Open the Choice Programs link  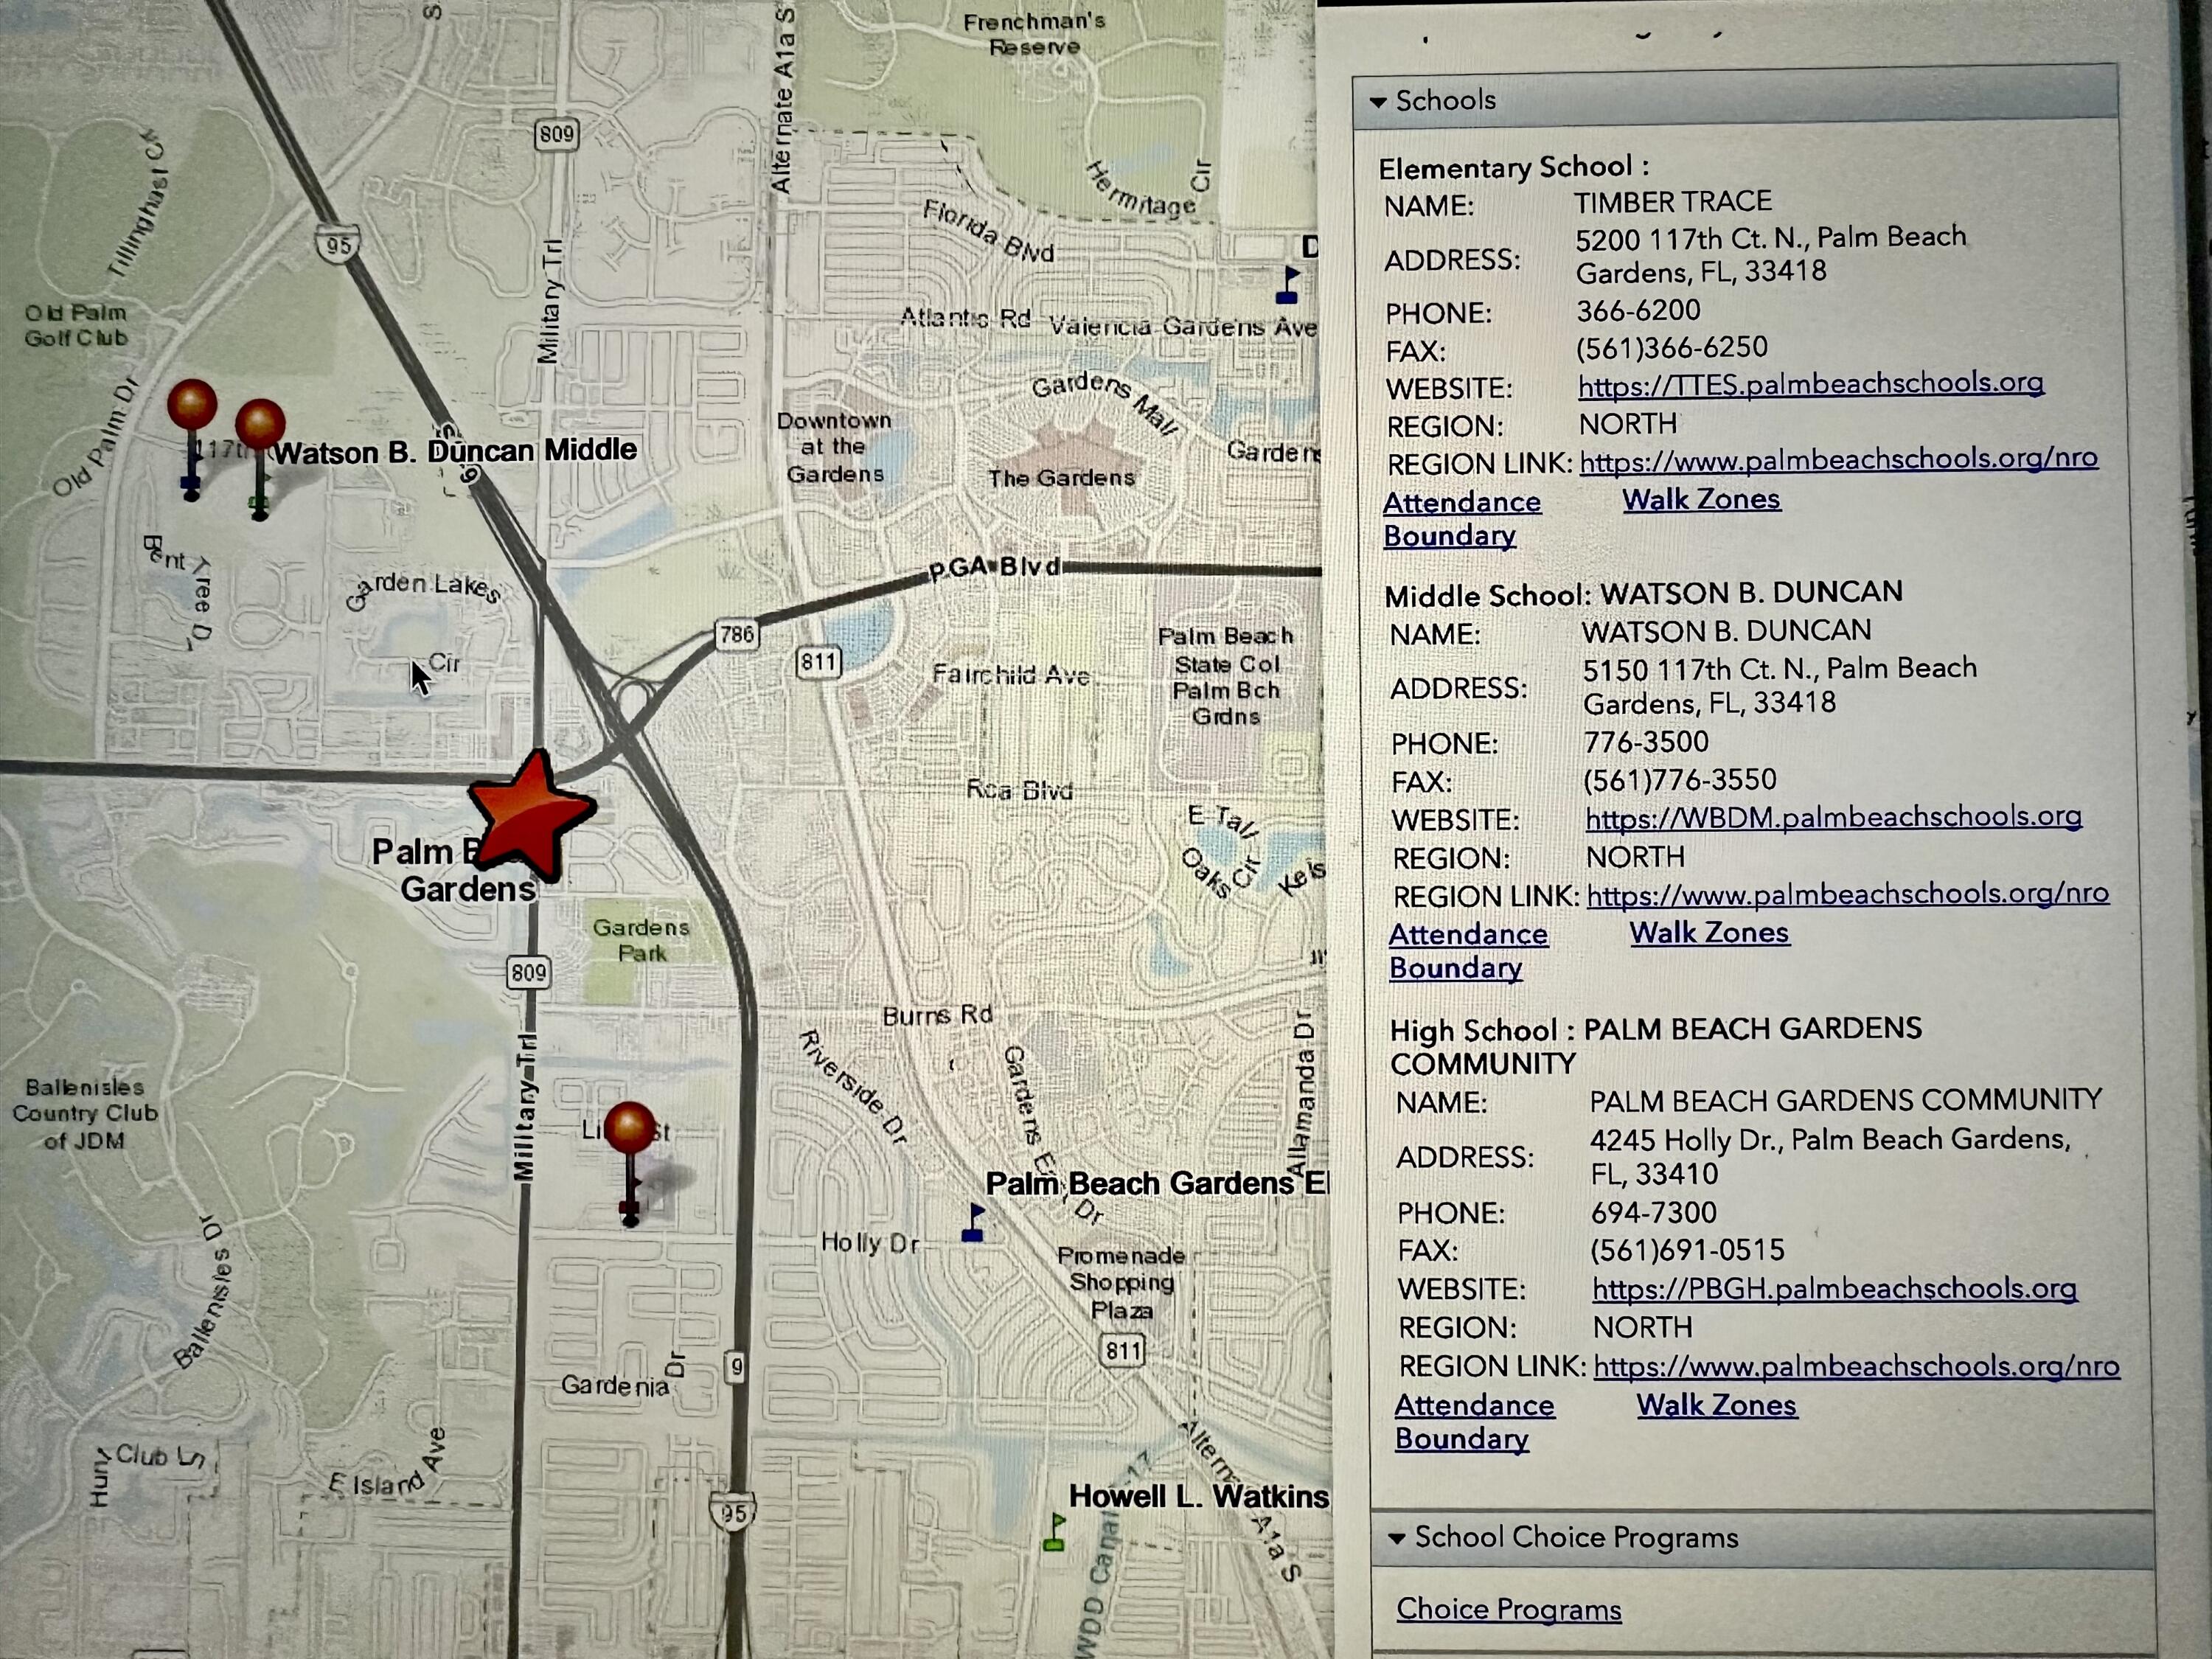(1508, 1609)
